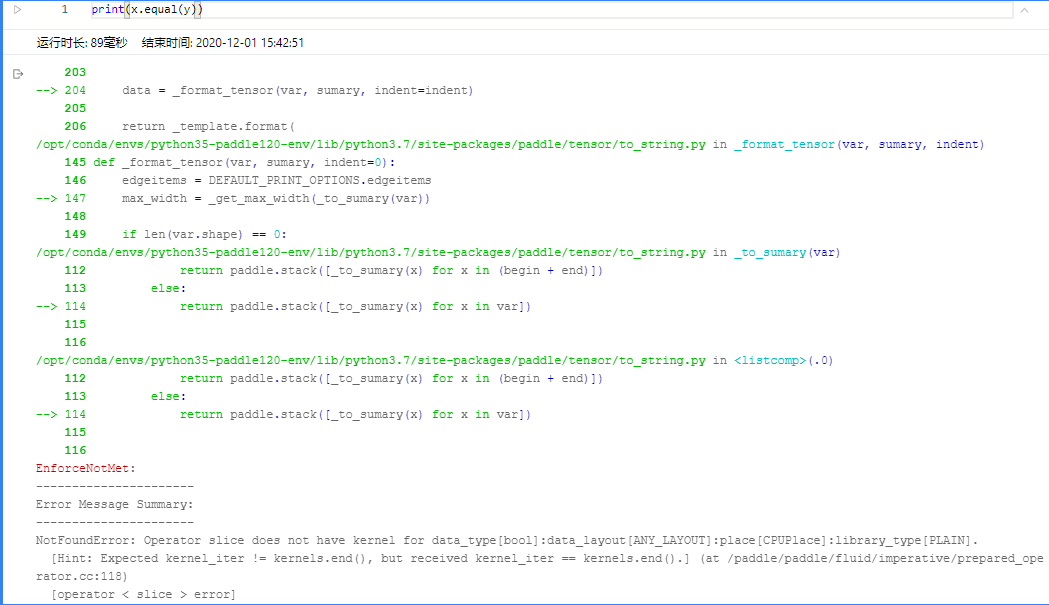This screenshot has height=605, width=1049.
Task: Select the Error Message Summary heading
Action: (114, 505)
